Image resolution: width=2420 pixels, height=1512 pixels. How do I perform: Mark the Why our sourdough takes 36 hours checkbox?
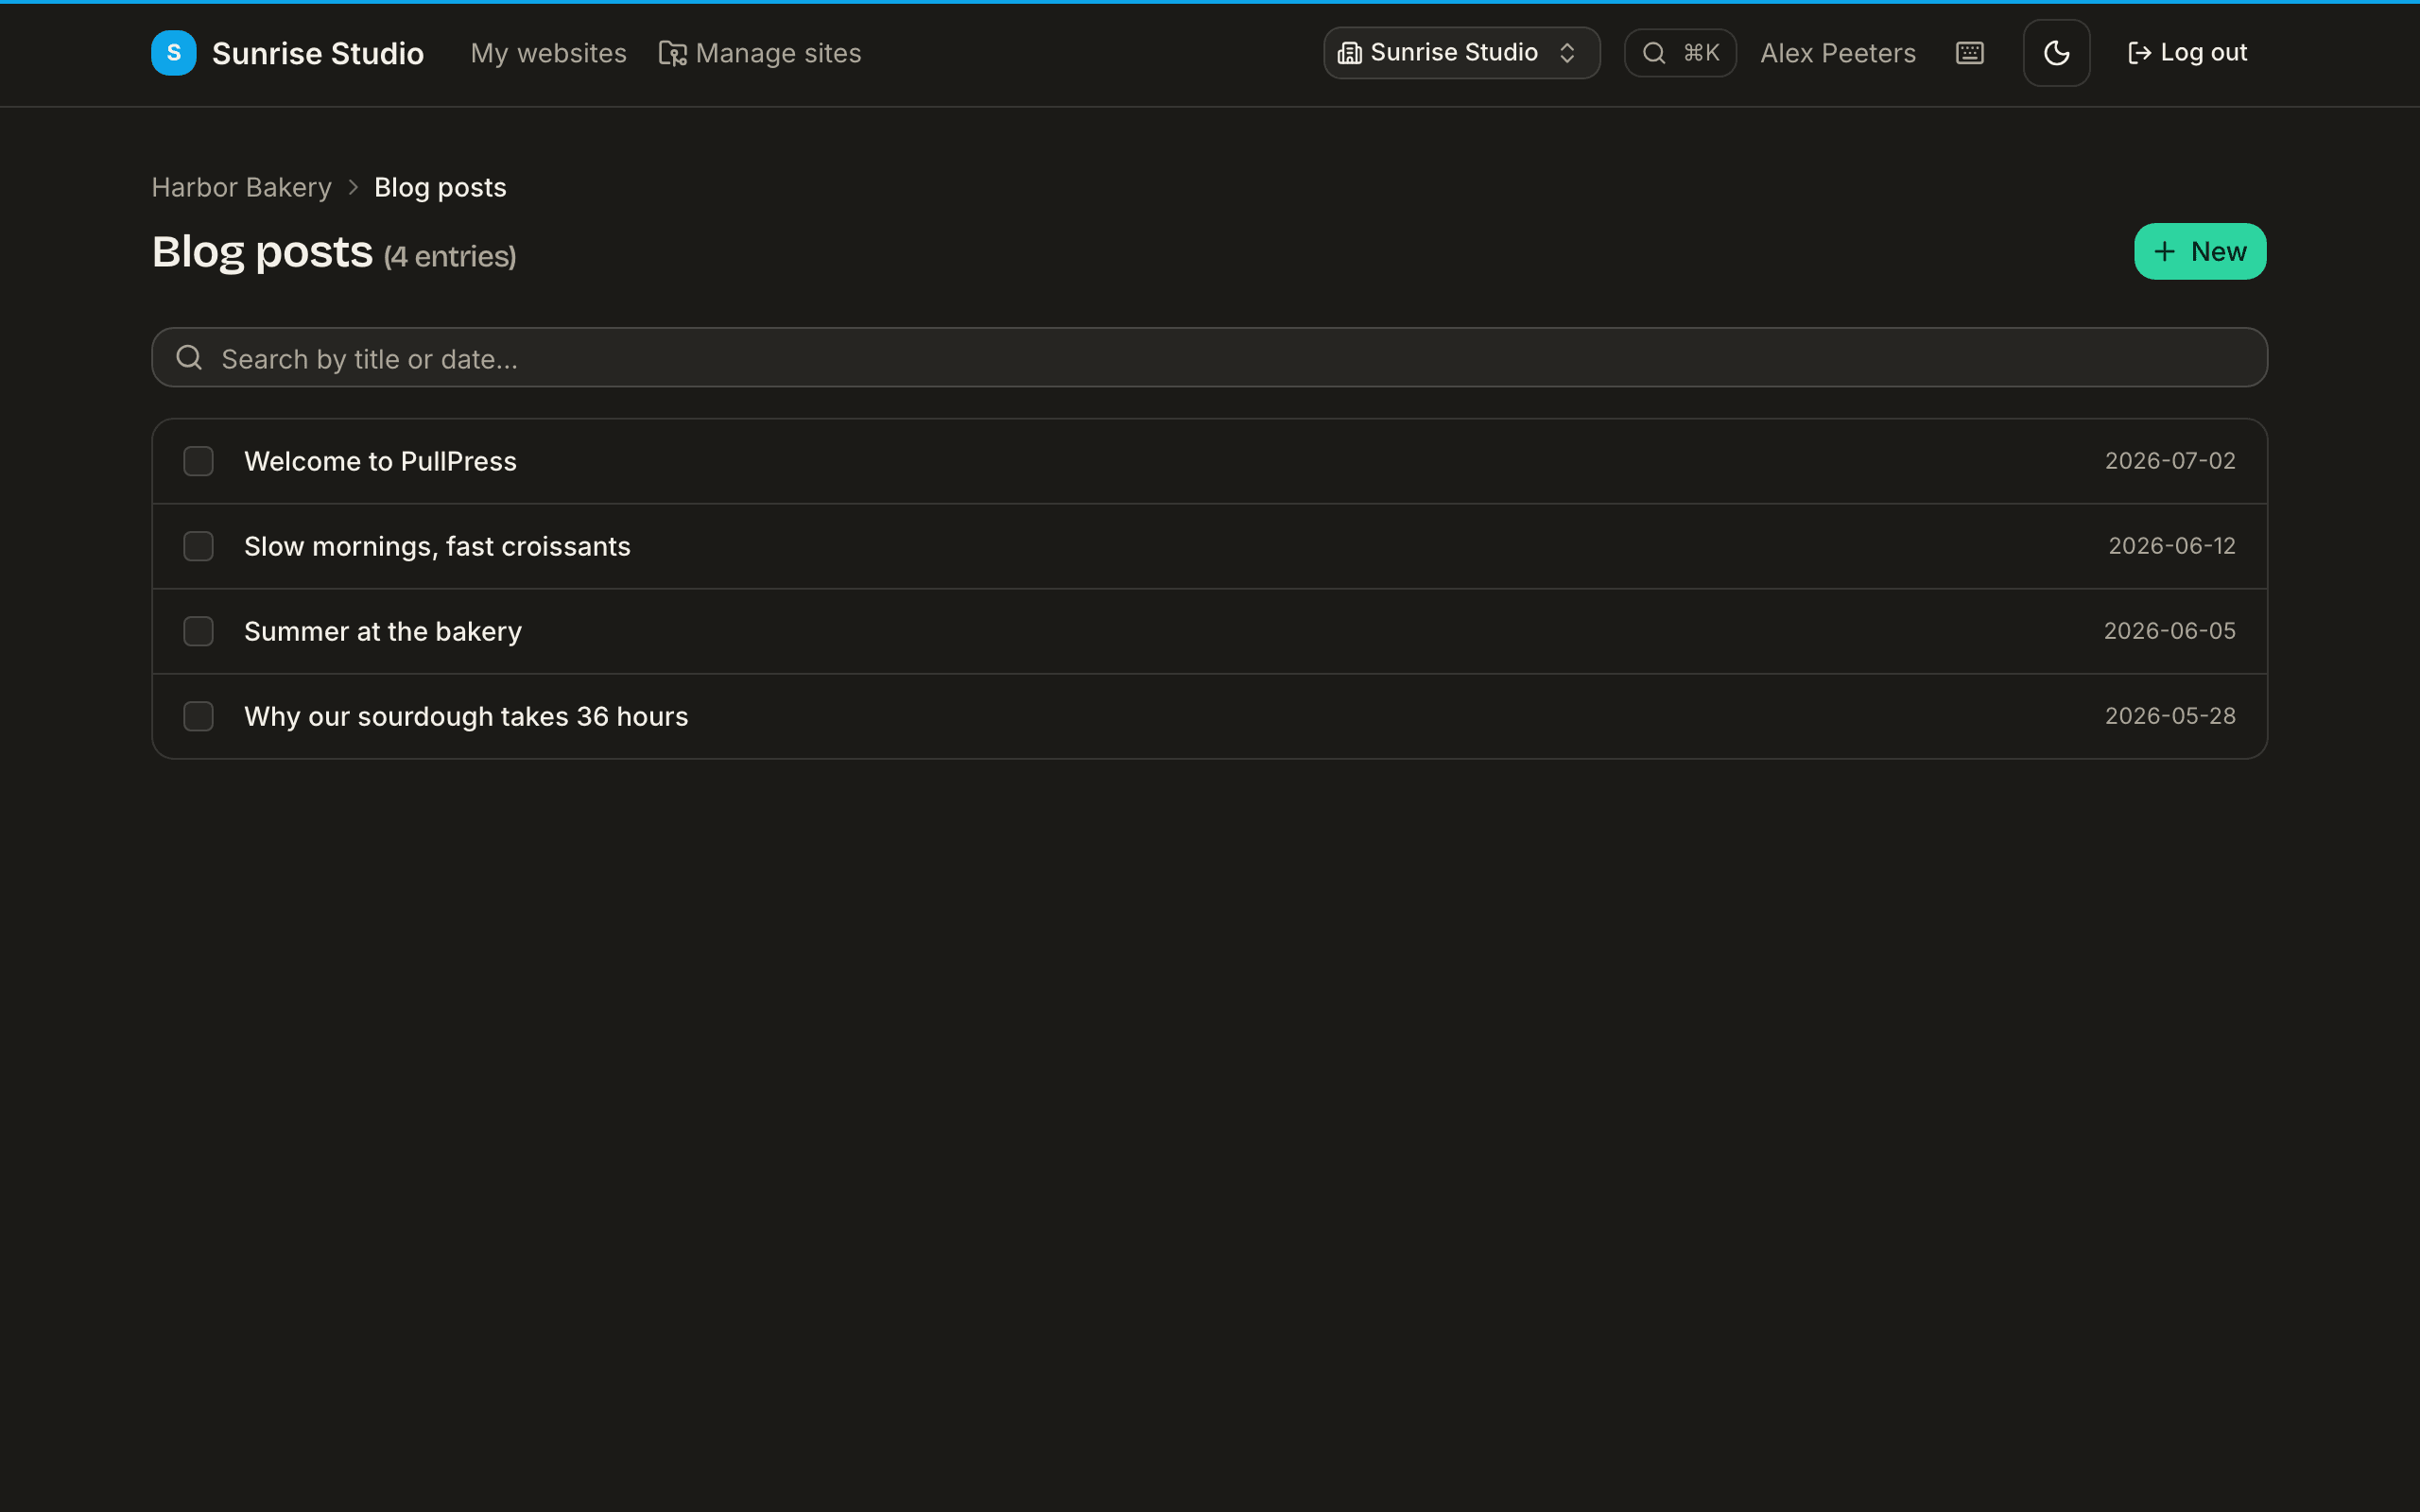(x=199, y=716)
